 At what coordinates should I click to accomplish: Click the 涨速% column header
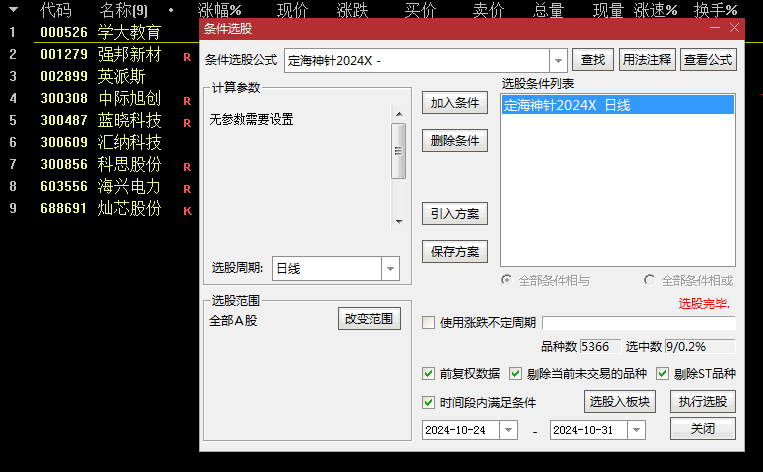655,10
